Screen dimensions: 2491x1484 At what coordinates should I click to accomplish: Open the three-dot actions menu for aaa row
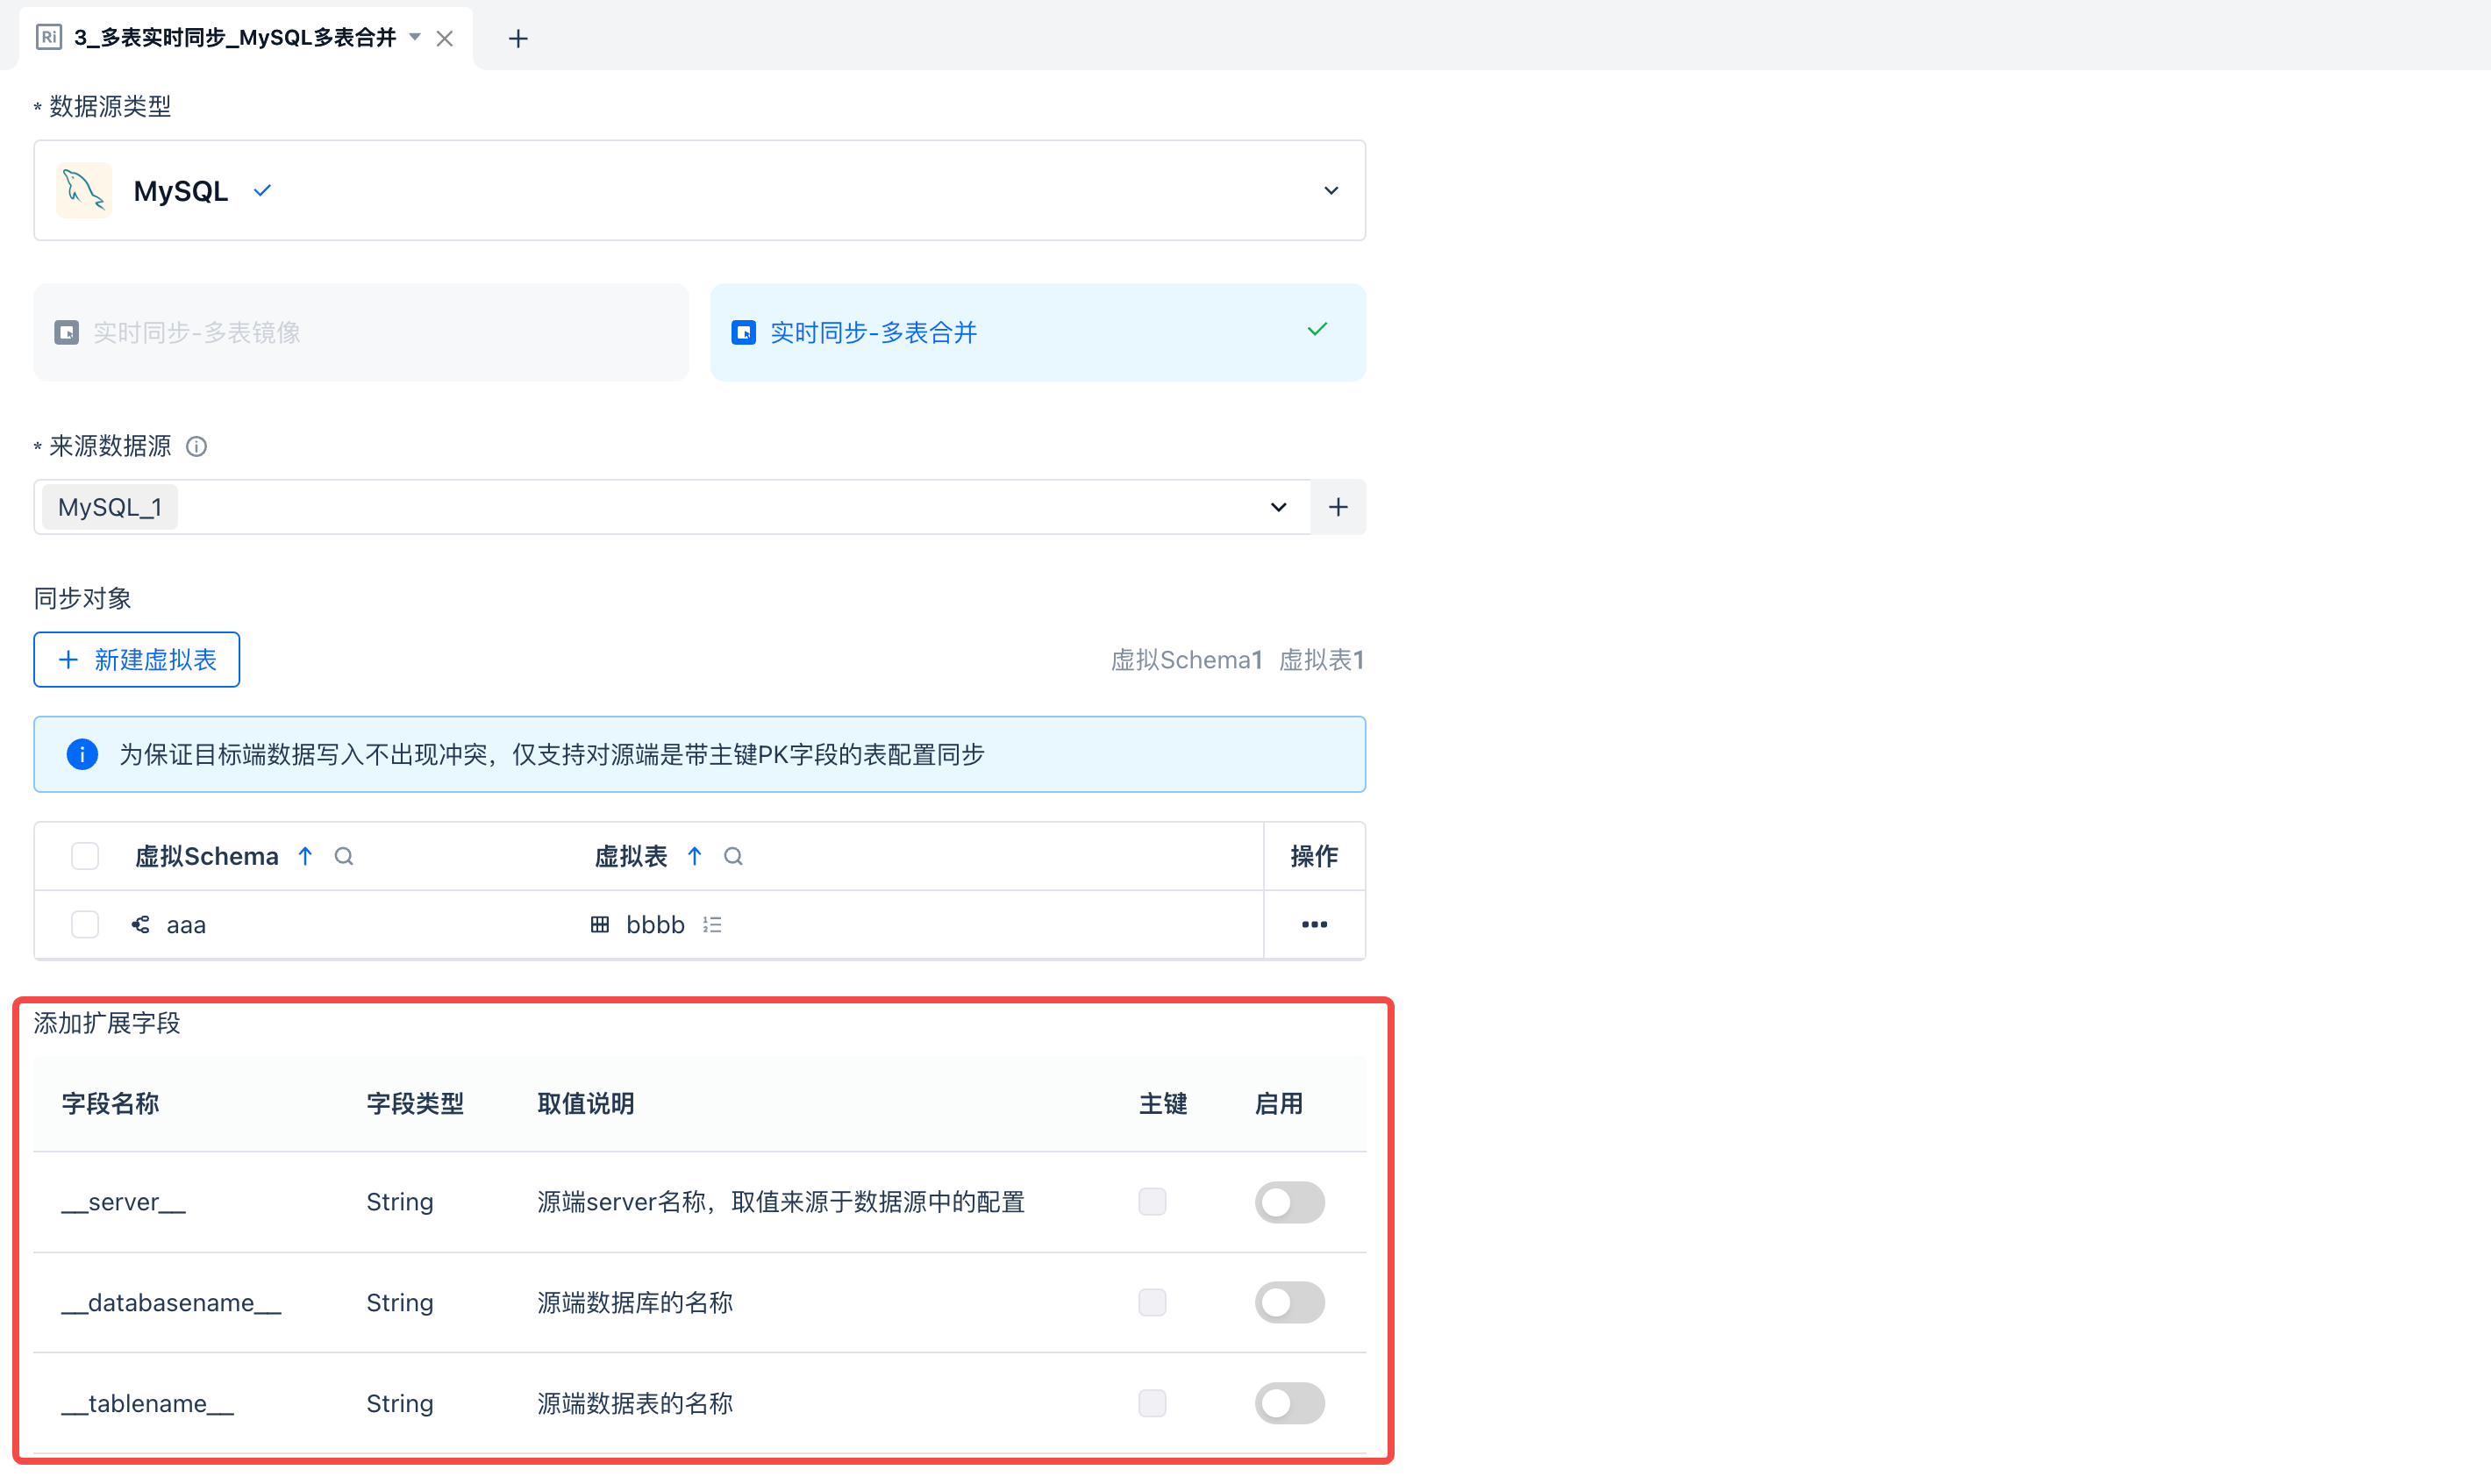[x=1314, y=925]
